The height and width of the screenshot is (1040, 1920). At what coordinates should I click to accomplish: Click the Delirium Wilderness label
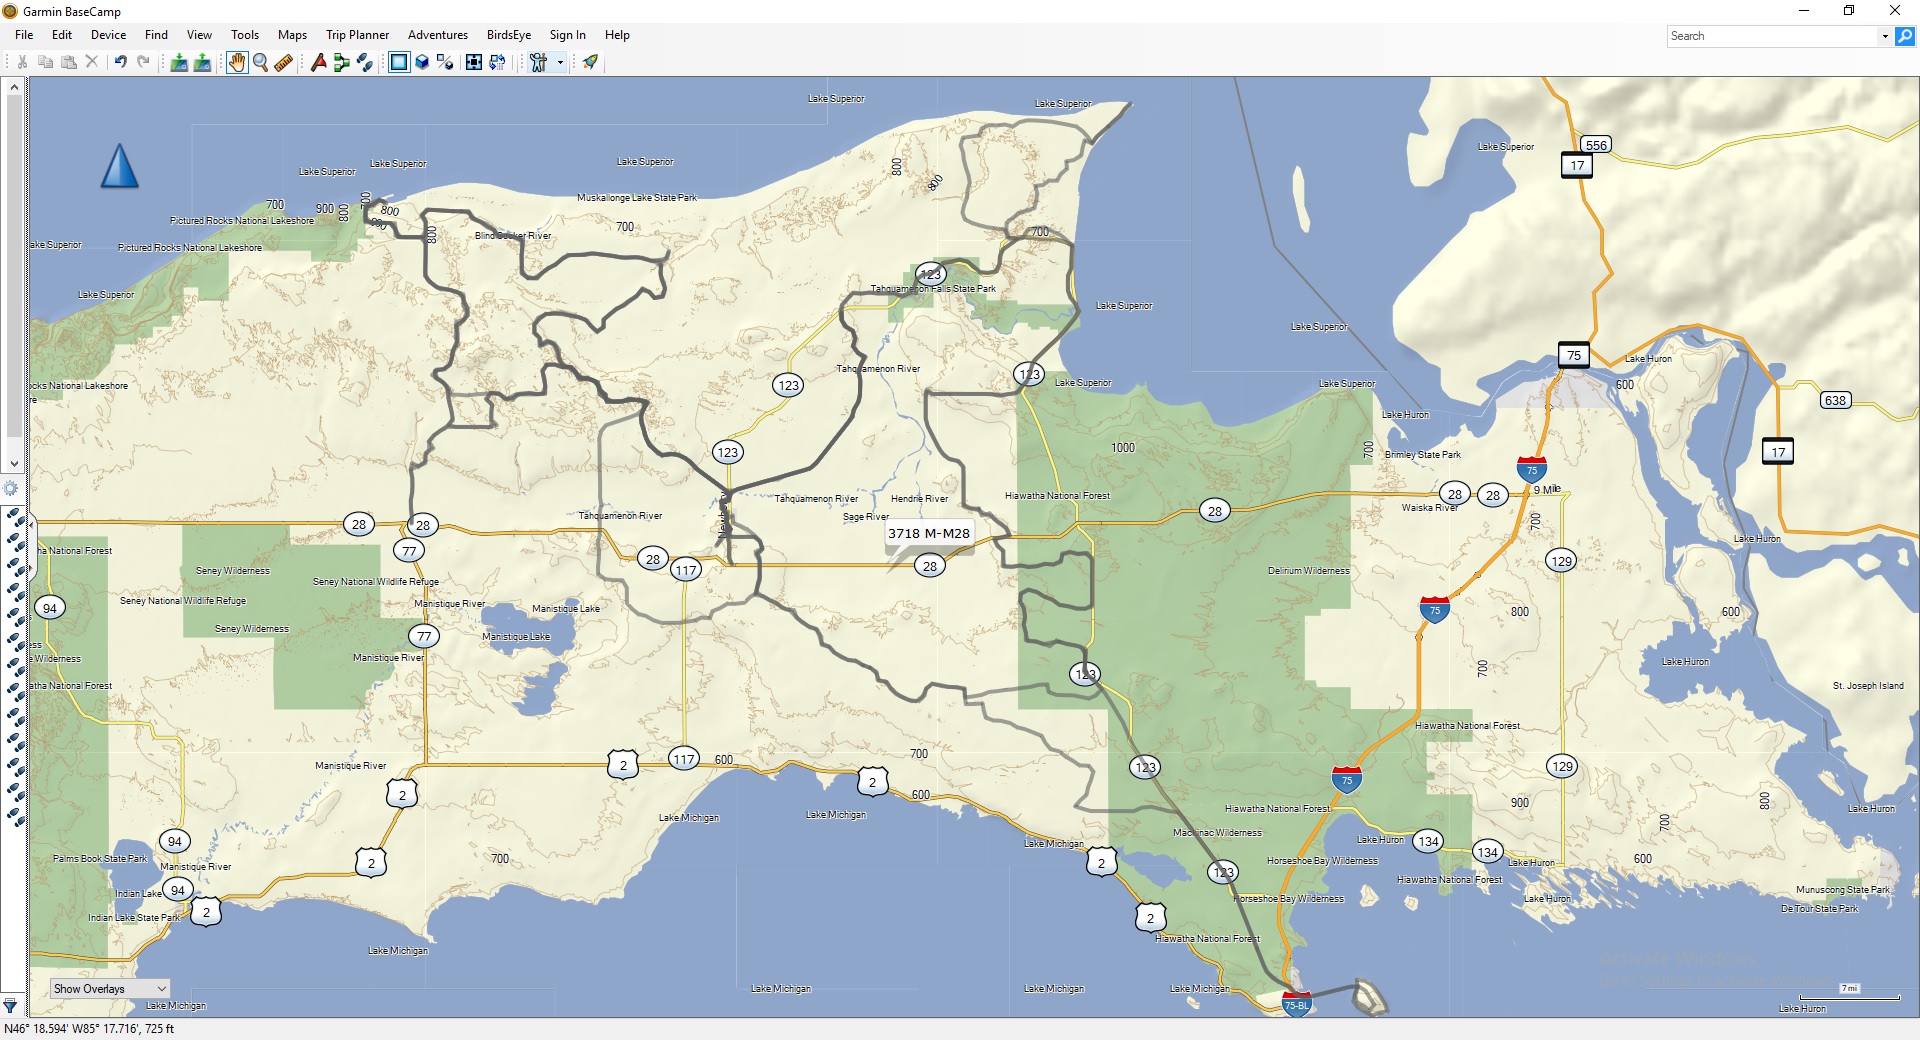coord(1308,571)
